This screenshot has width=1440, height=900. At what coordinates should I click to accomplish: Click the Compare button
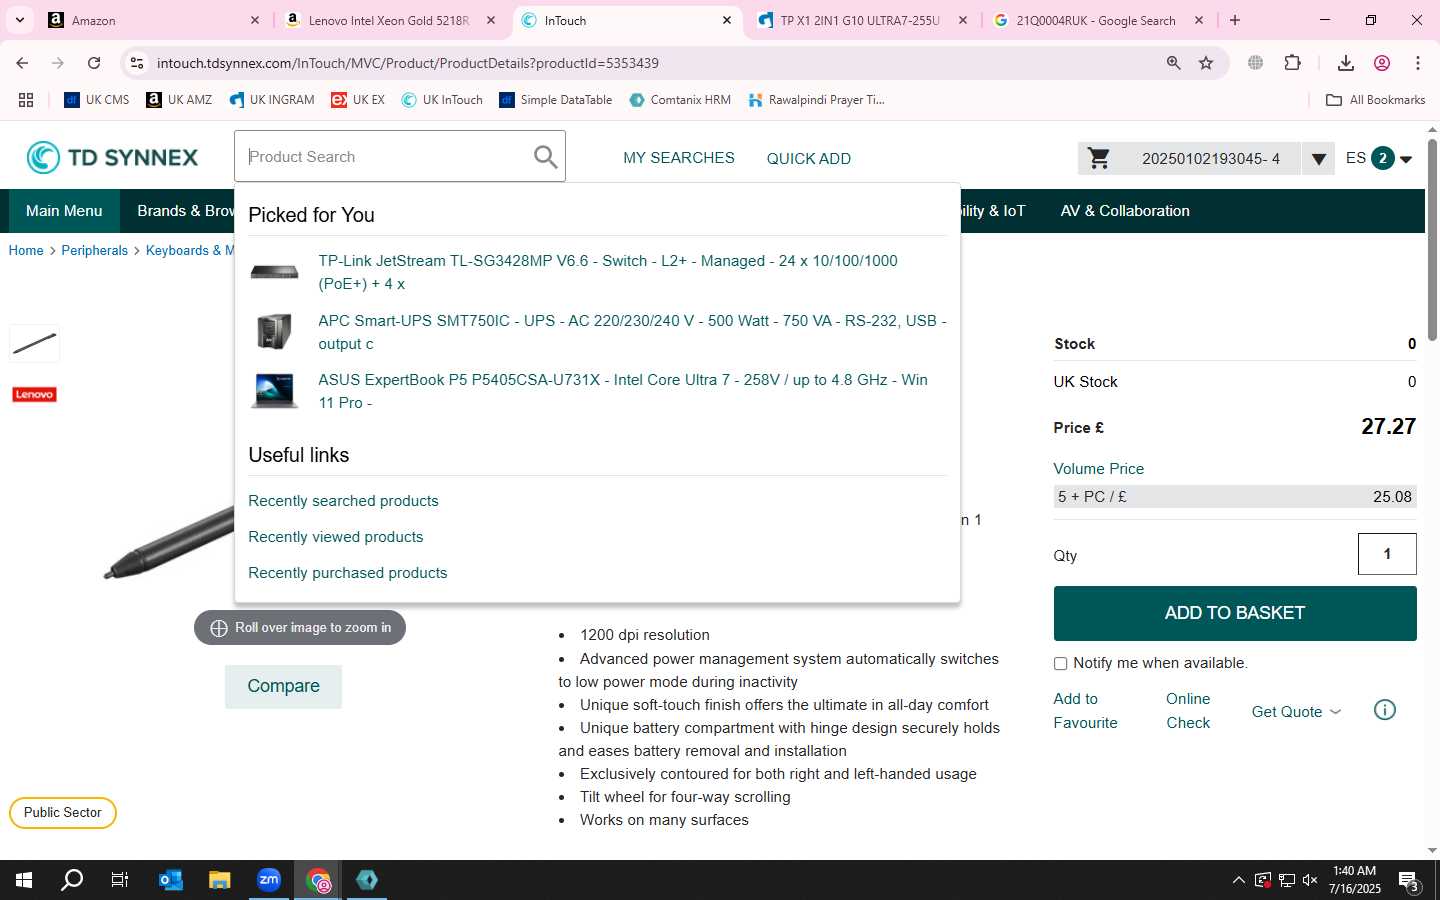[x=283, y=686]
